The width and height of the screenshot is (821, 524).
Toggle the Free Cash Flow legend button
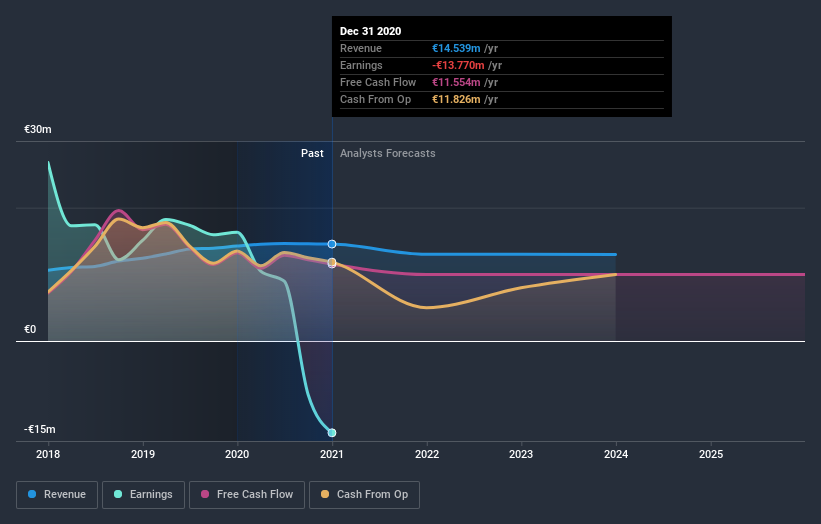tap(247, 495)
